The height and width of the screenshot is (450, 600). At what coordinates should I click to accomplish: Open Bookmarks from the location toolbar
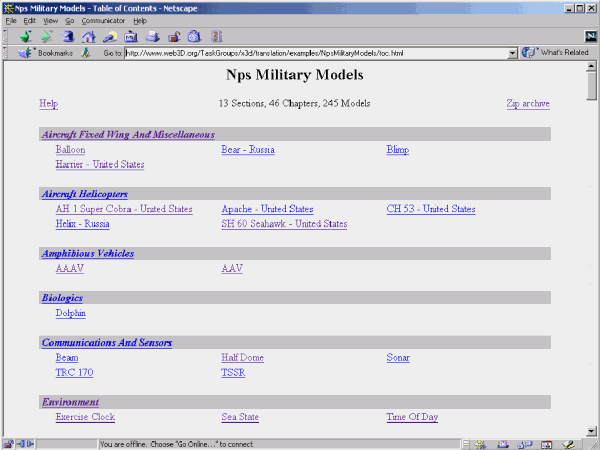point(47,53)
